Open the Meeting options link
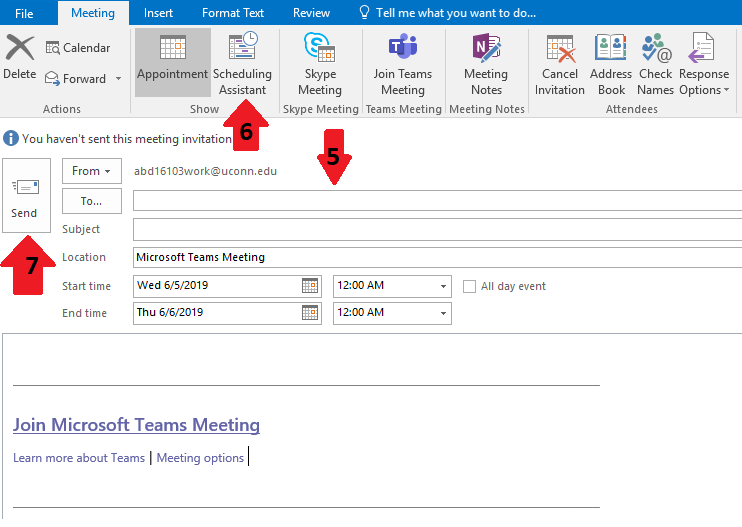This screenshot has width=742, height=527. tap(200, 458)
